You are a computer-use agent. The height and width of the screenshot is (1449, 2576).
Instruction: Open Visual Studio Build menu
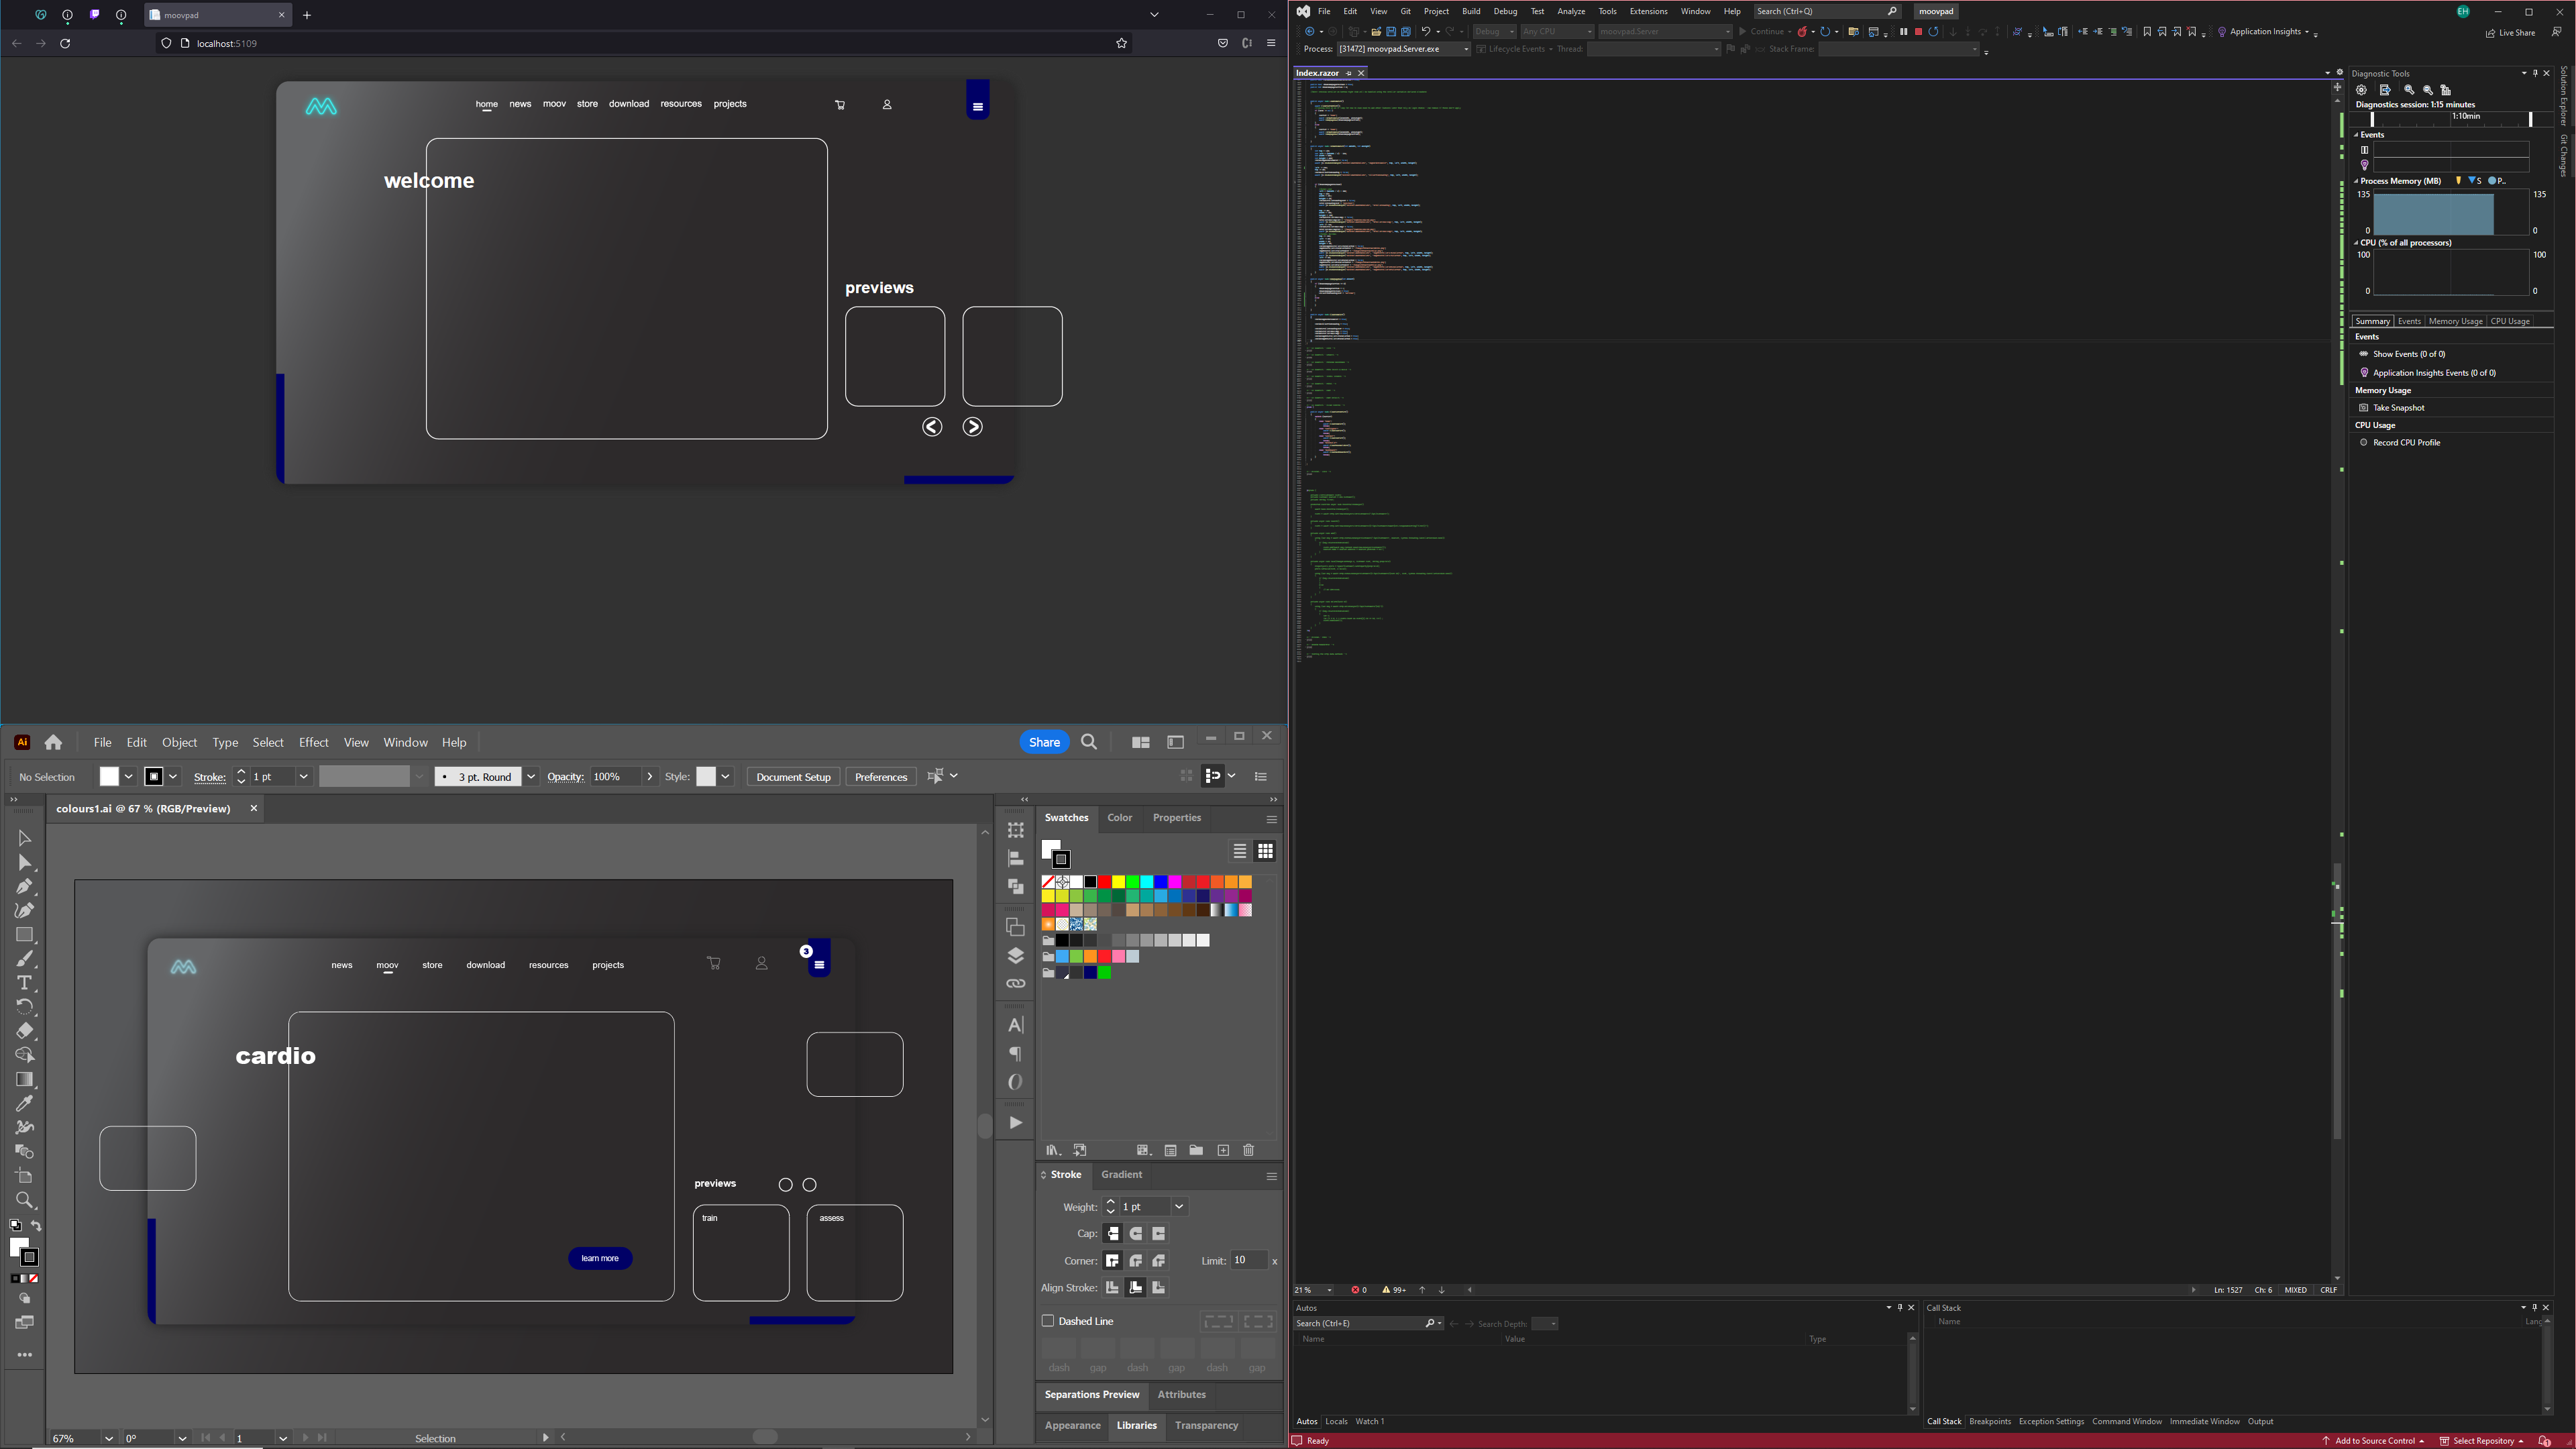click(1470, 11)
